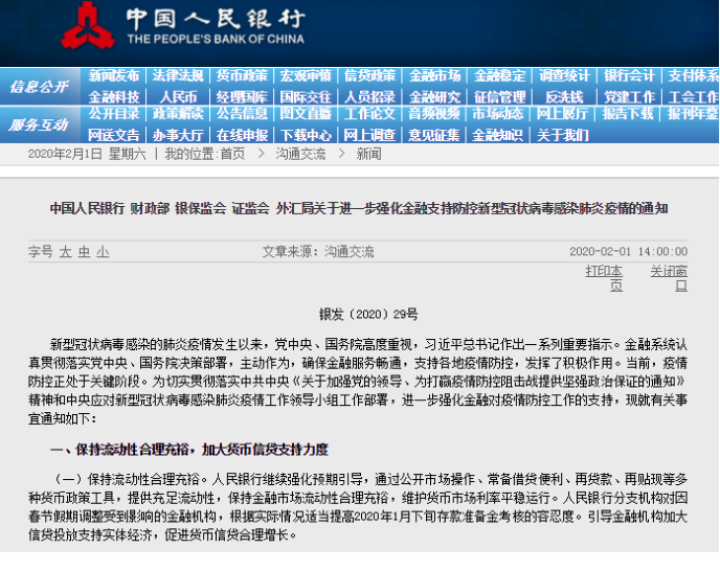Click the People's Bank of China logo
This screenshot has width=720, height=571.
click(x=82, y=26)
